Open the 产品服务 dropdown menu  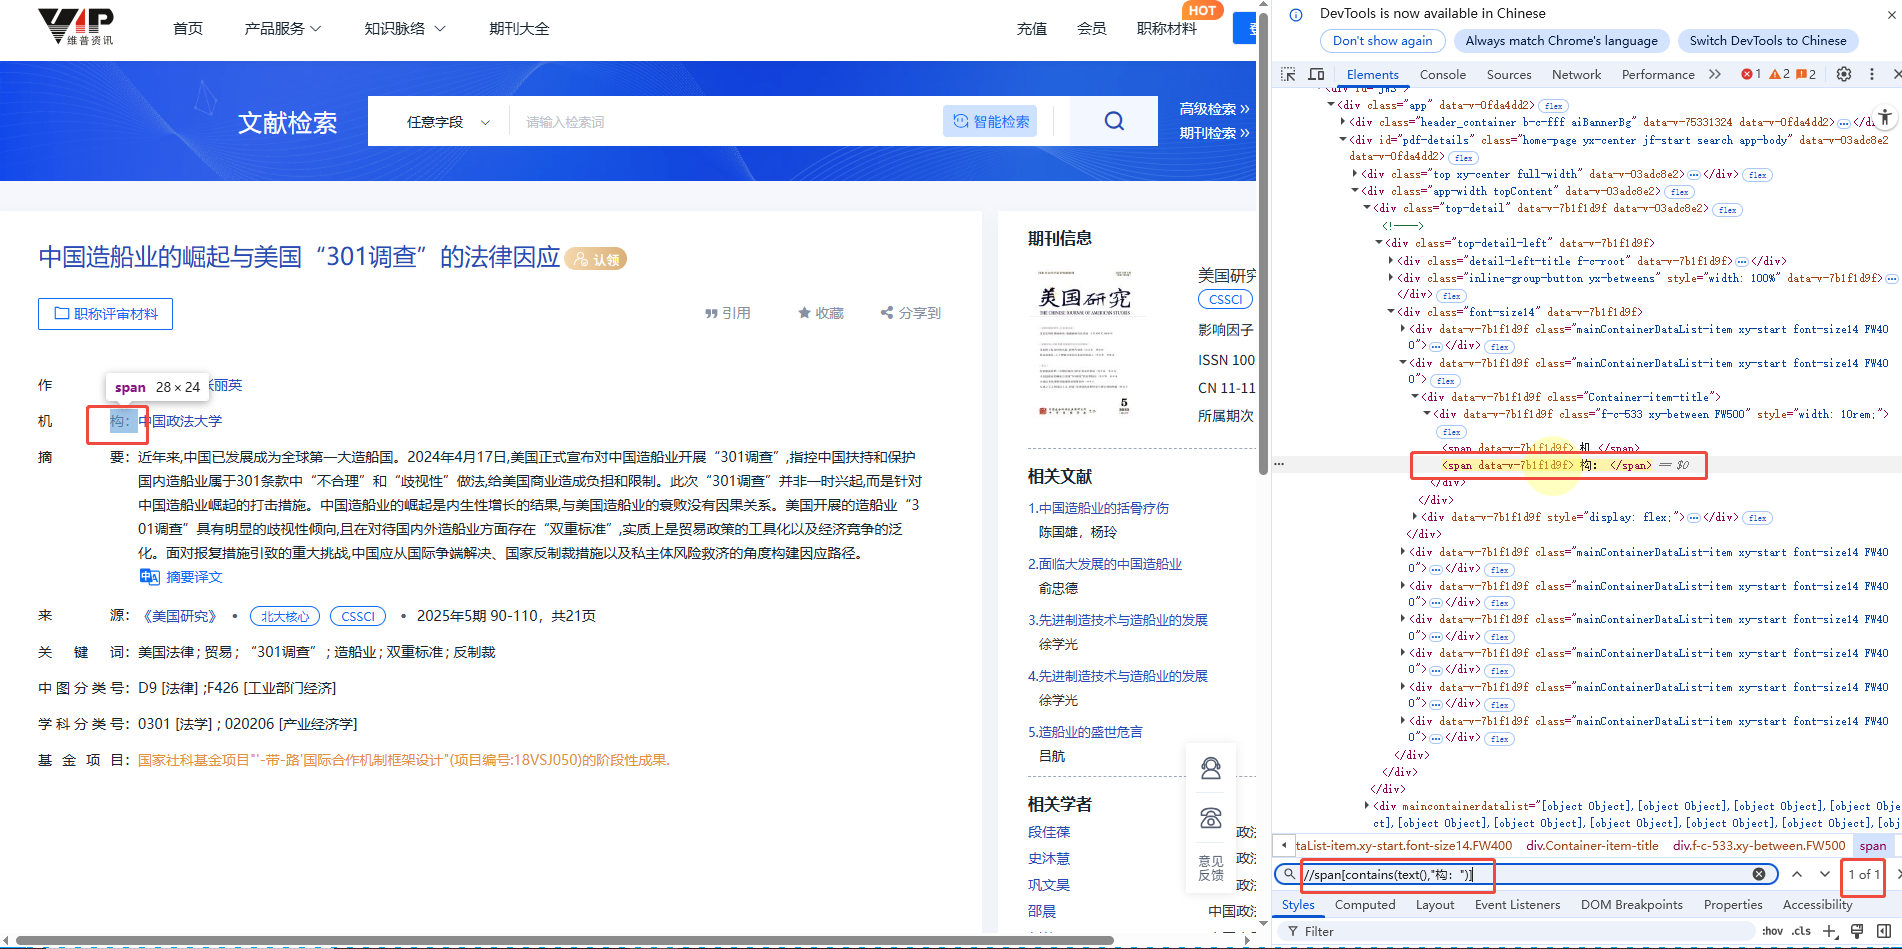(283, 29)
